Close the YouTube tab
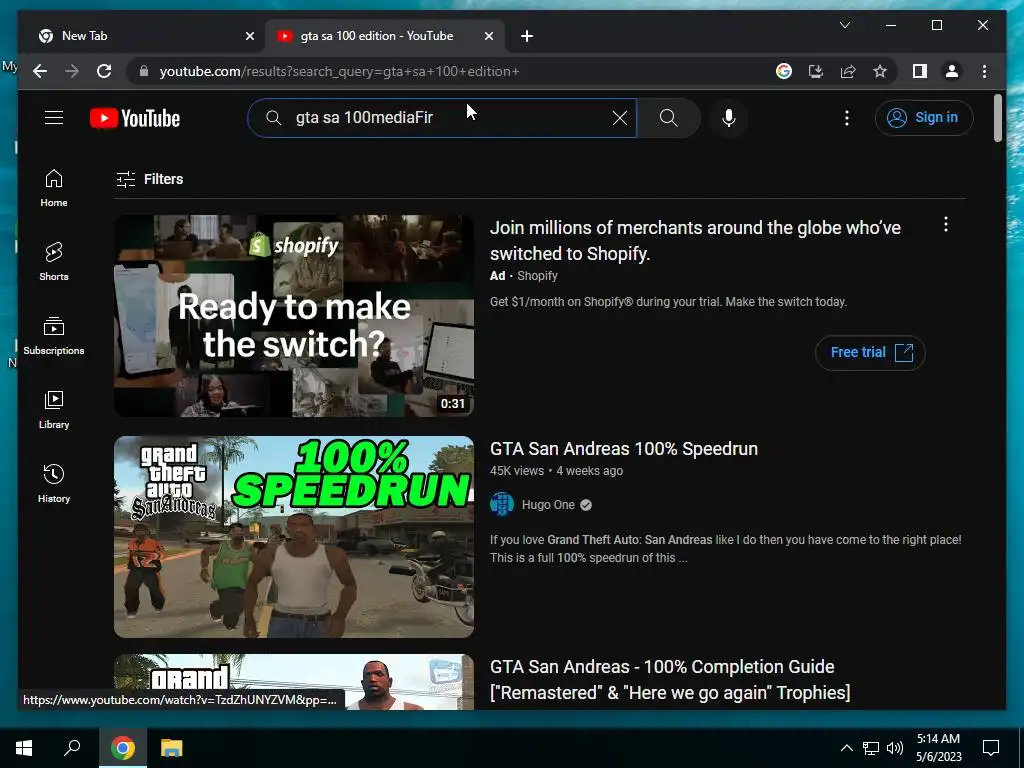 pyautogui.click(x=488, y=36)
